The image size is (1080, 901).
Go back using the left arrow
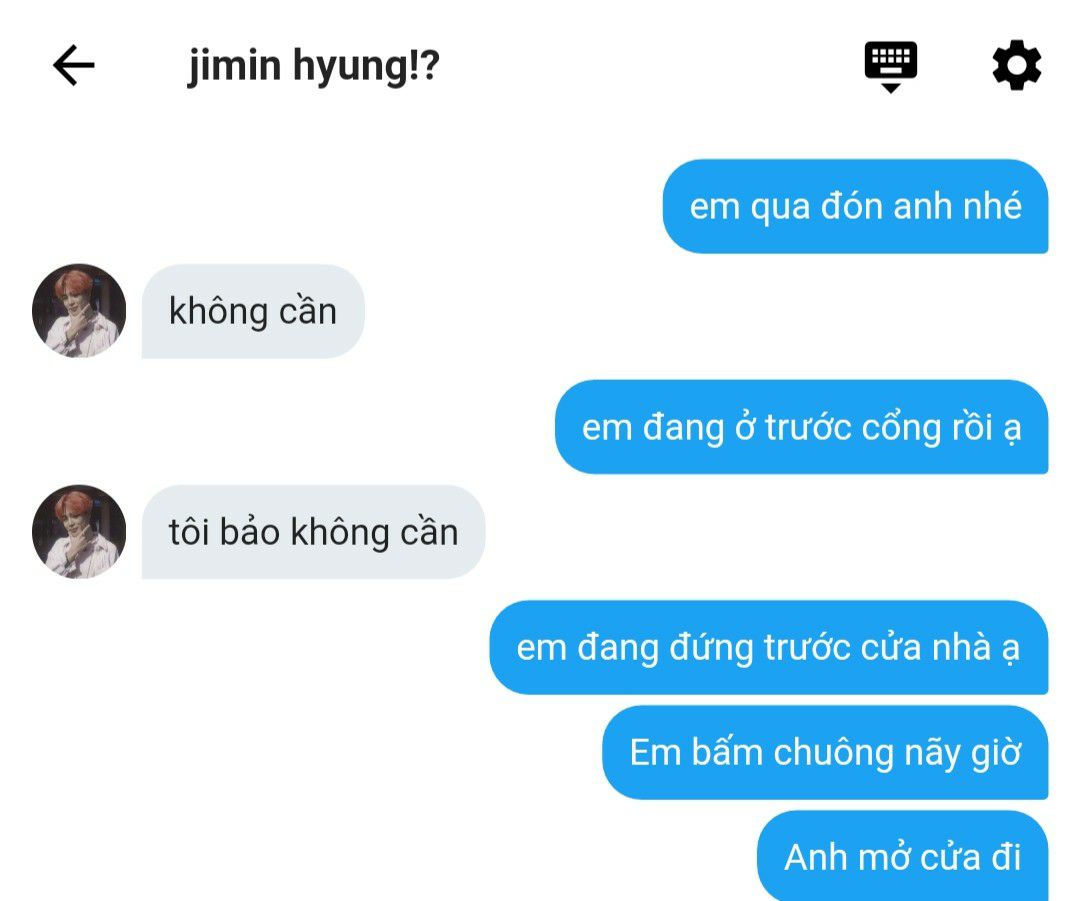tap(74, 65)
